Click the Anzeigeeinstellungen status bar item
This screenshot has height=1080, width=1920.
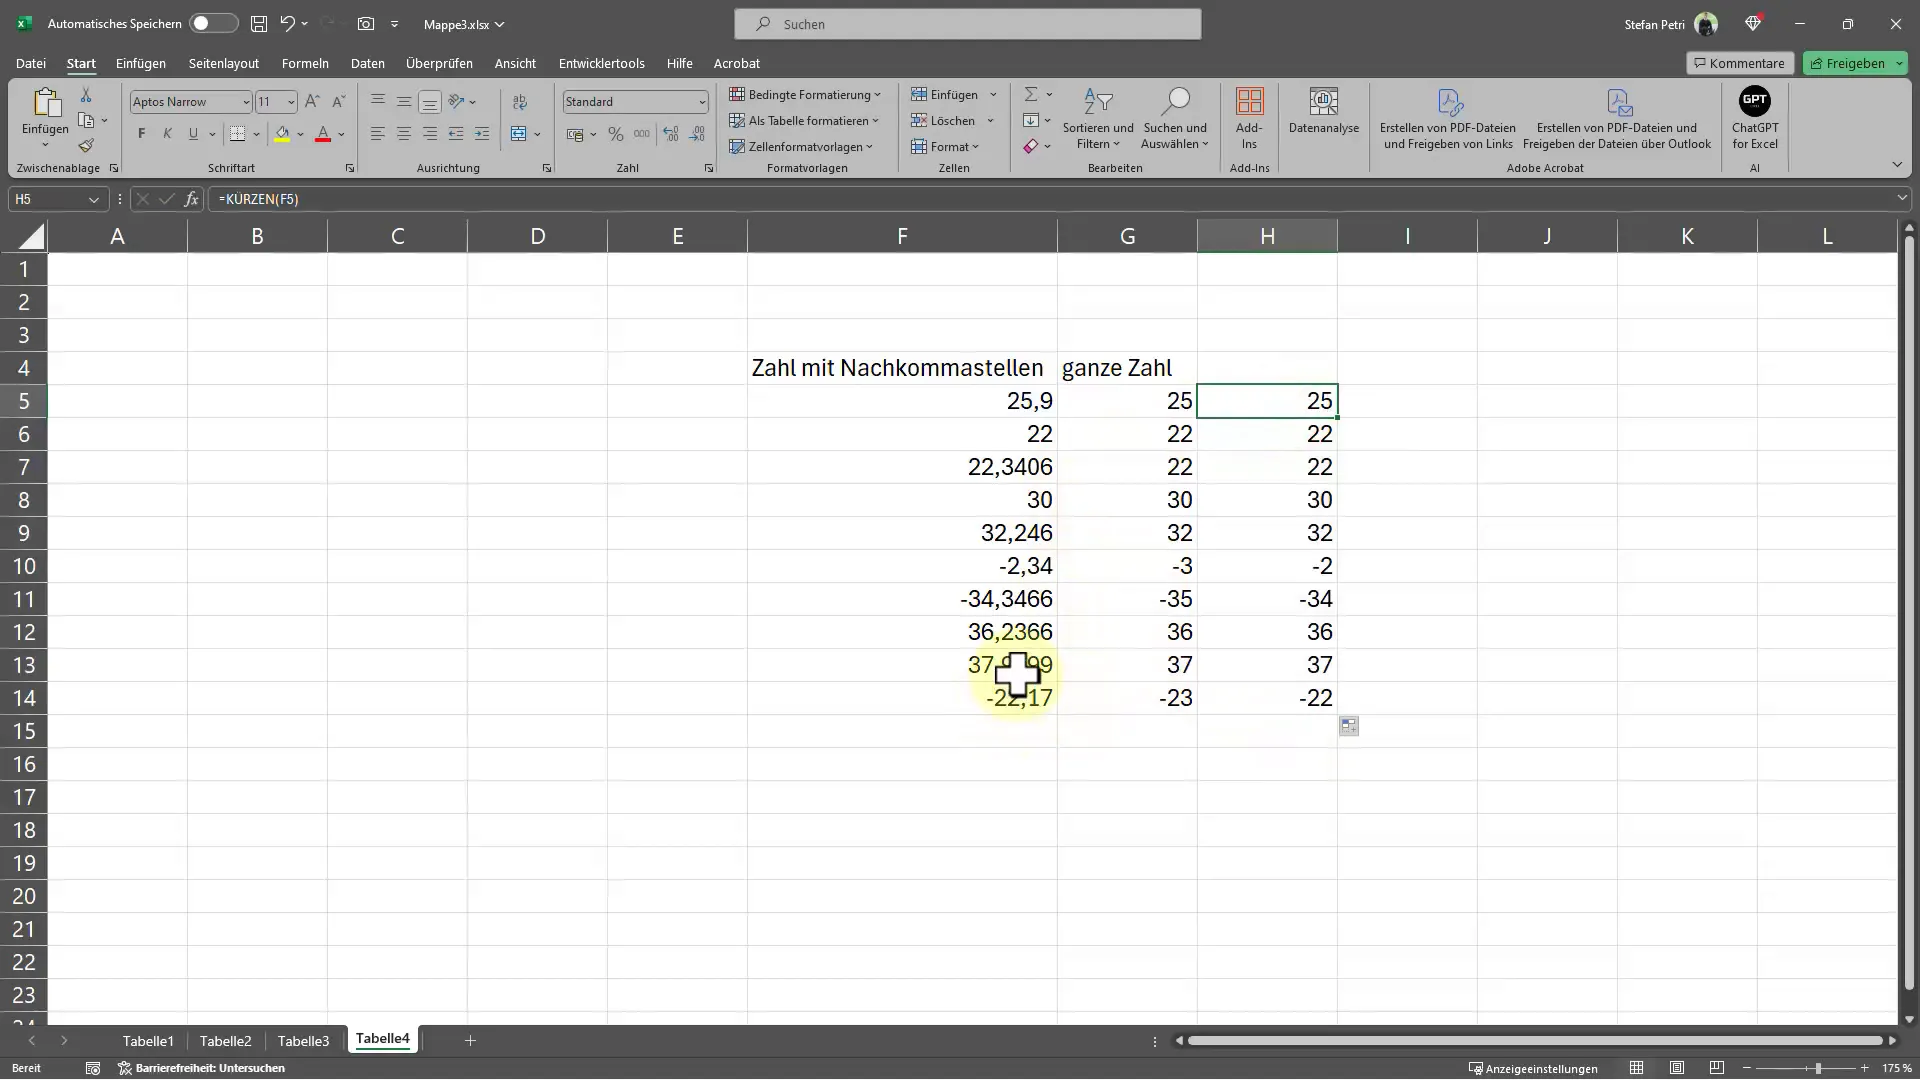1534,1068
